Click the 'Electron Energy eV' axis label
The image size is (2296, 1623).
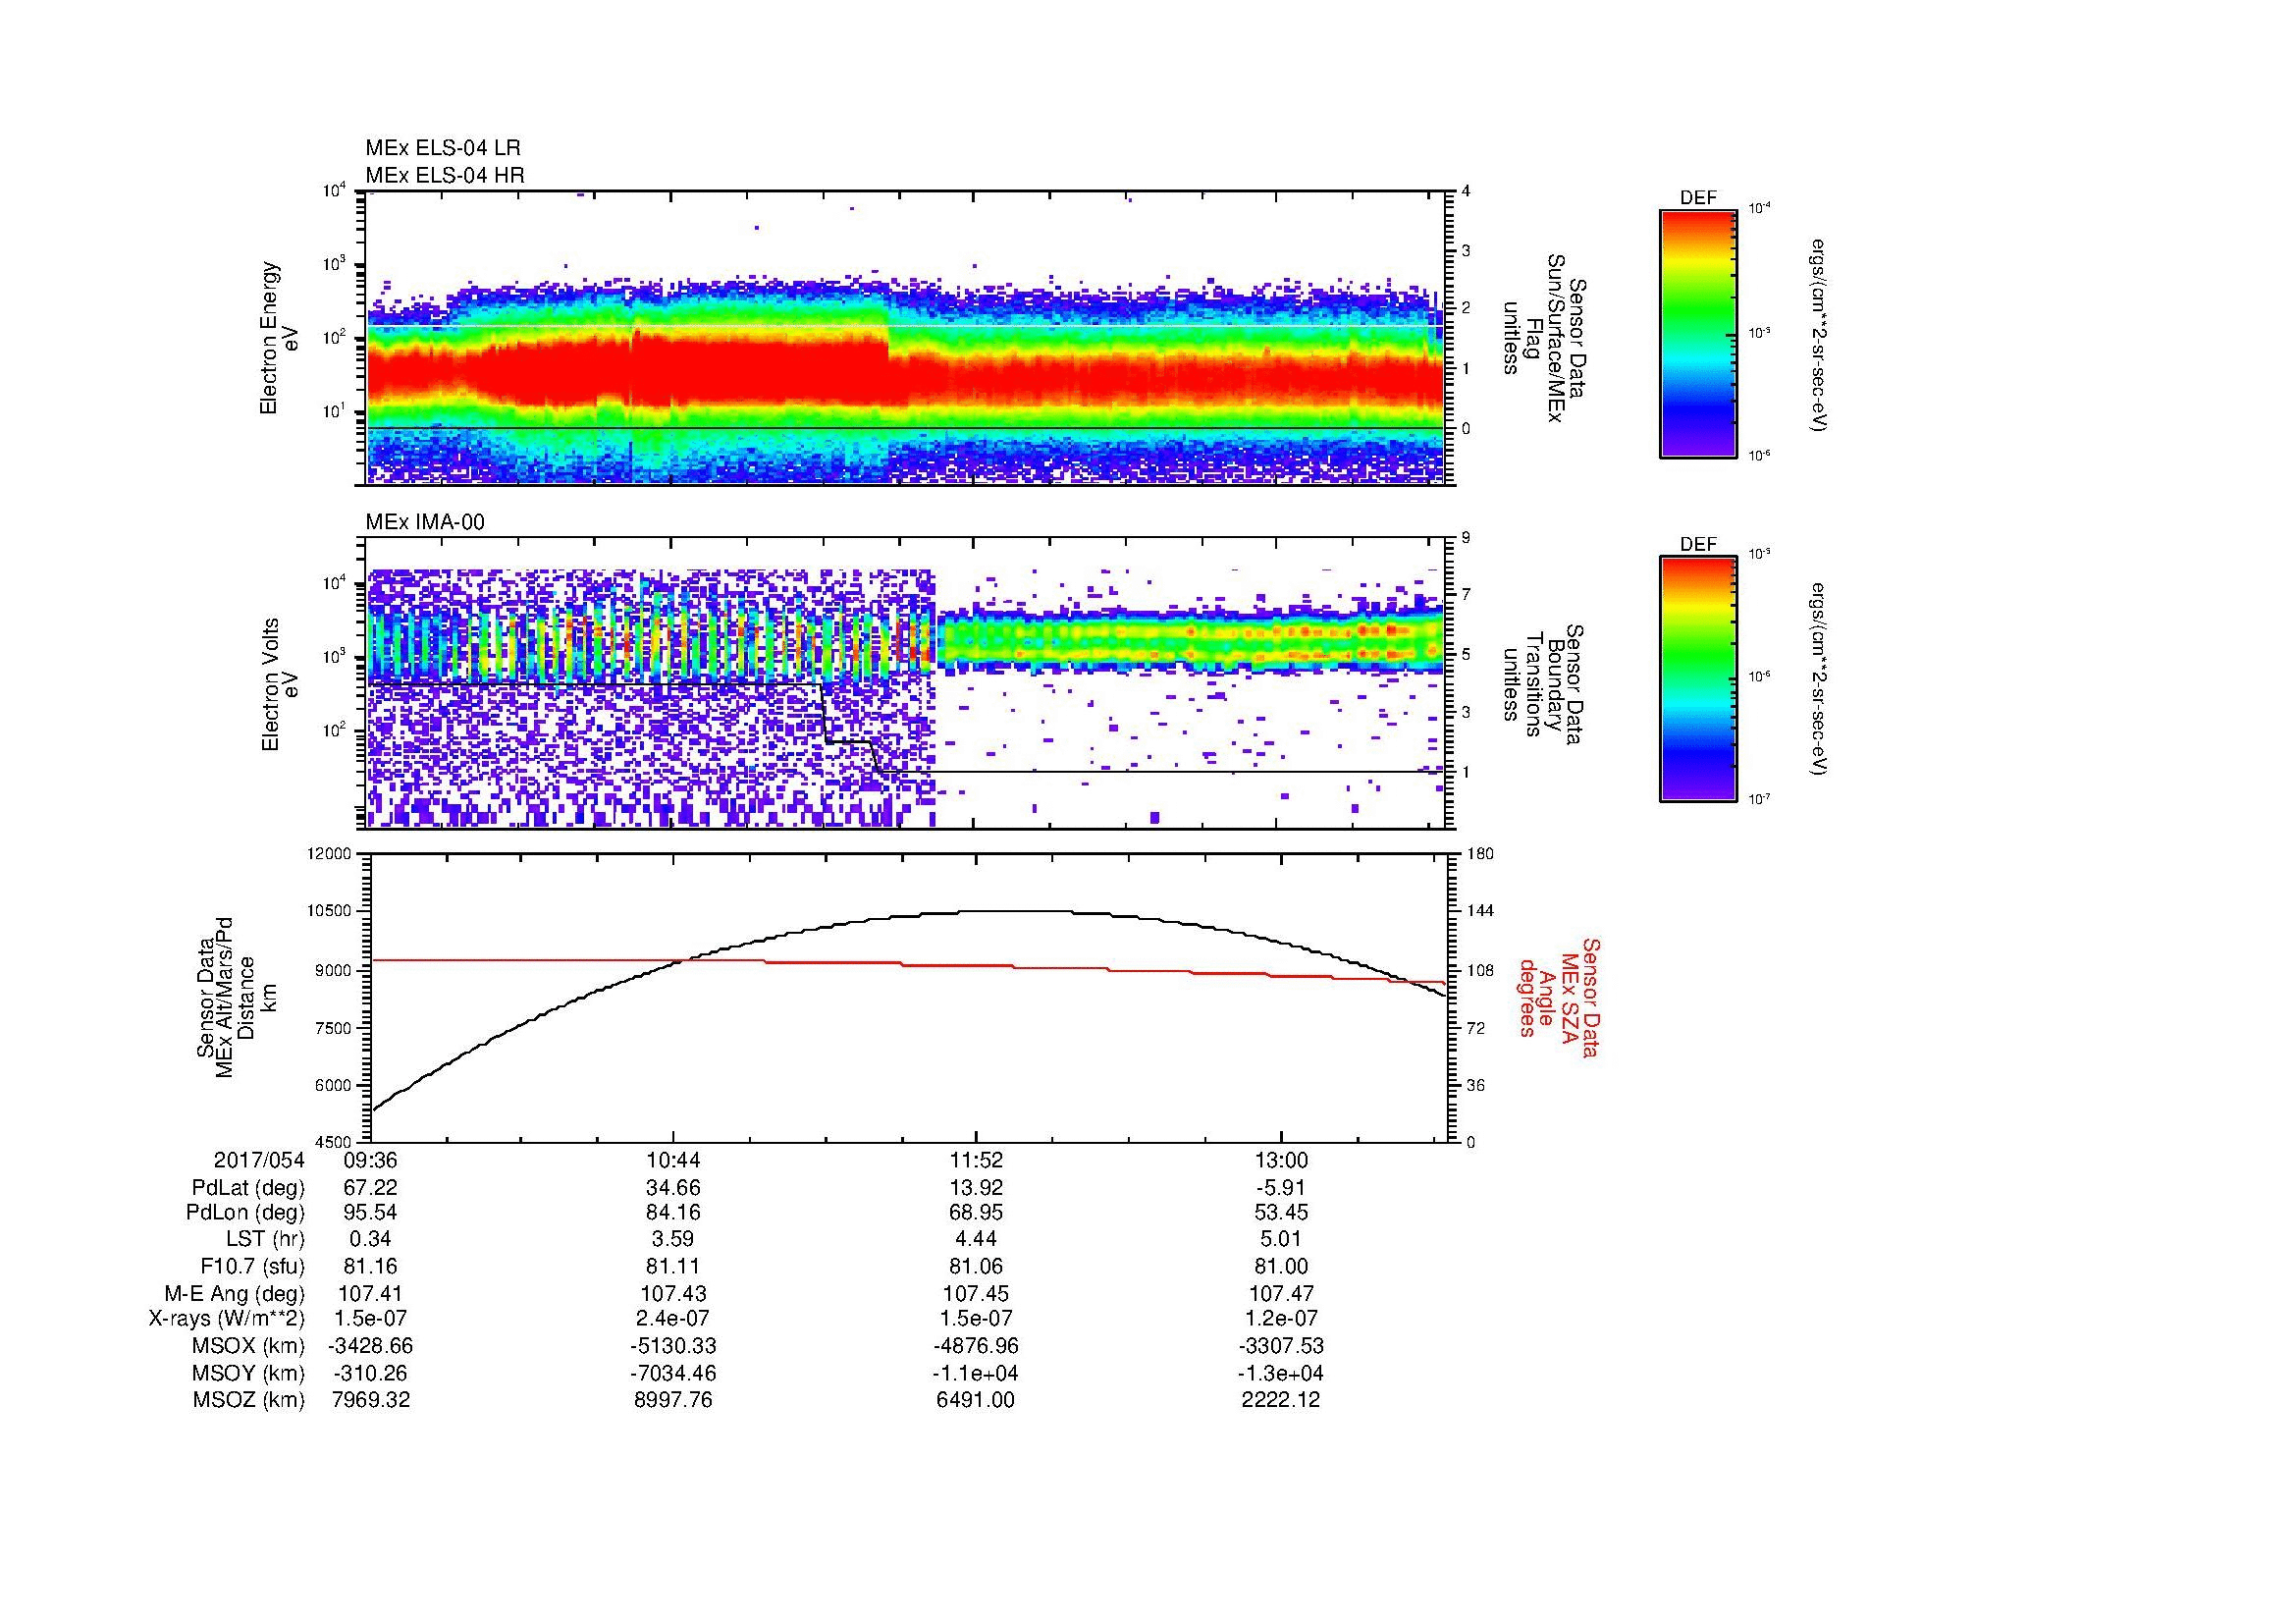click(x=279, y=338)
